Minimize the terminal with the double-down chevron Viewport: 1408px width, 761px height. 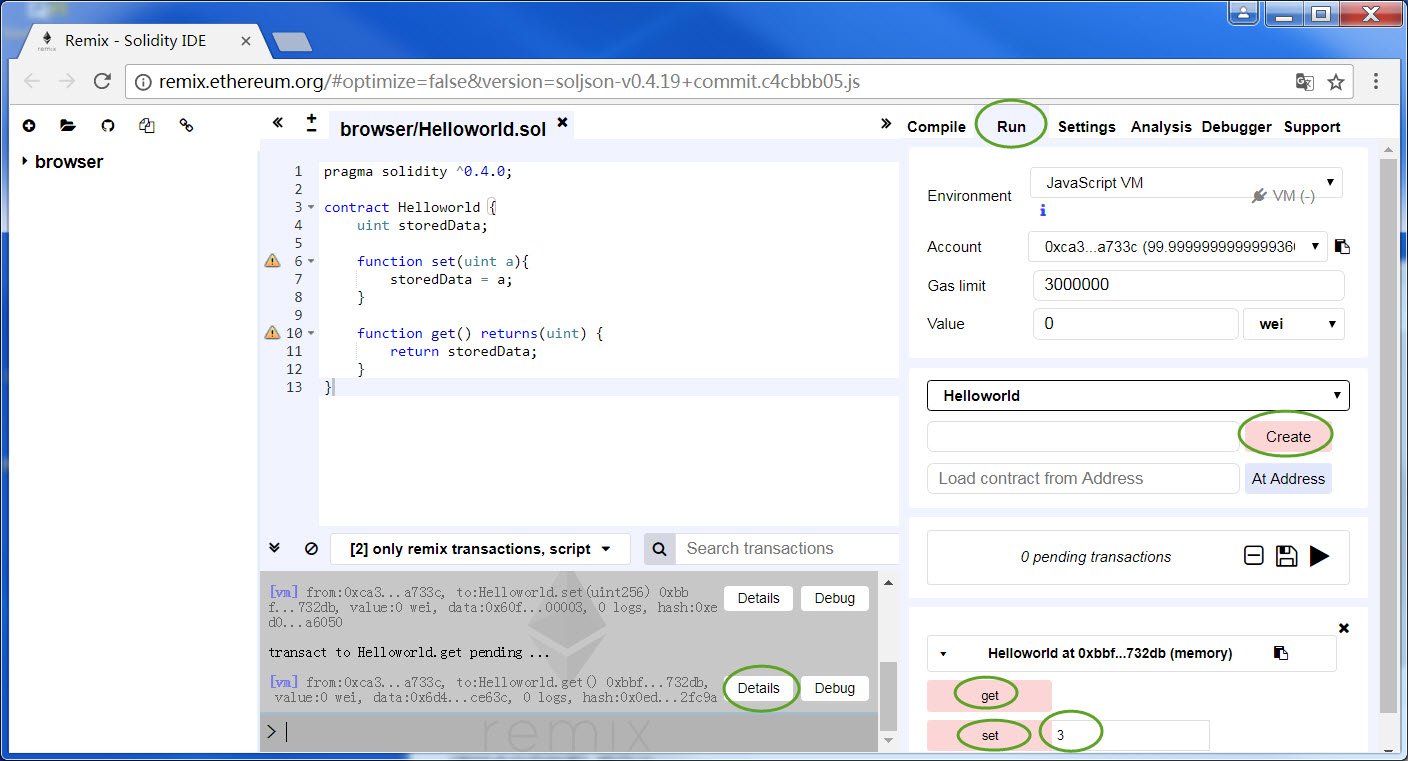tap(275, 548)
